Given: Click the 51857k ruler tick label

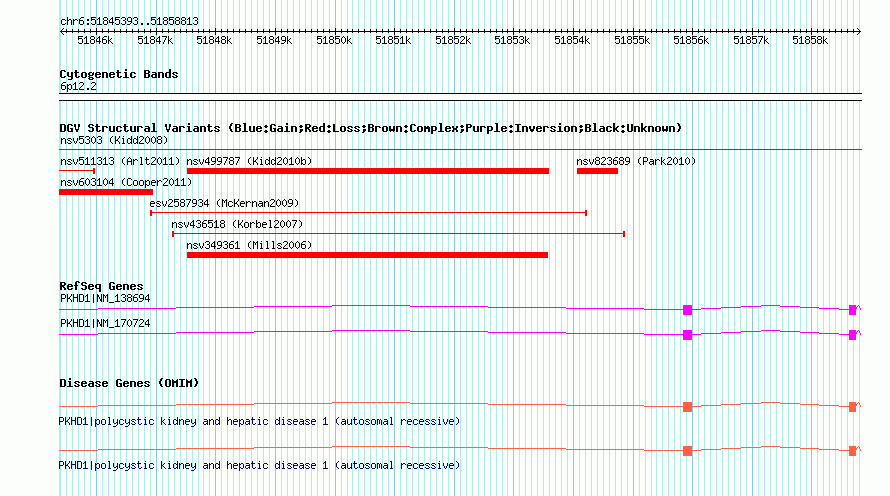Looking at the screenshot, I should tap(751, 41).
